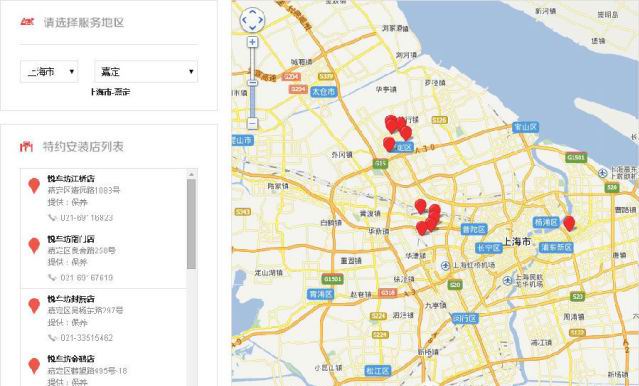Open the 嘉定 district dropdown

coord(146,72)
